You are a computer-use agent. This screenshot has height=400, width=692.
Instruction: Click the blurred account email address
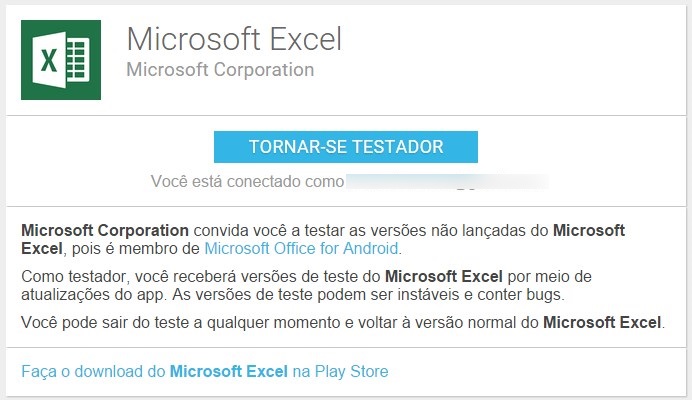pos(447,181)
